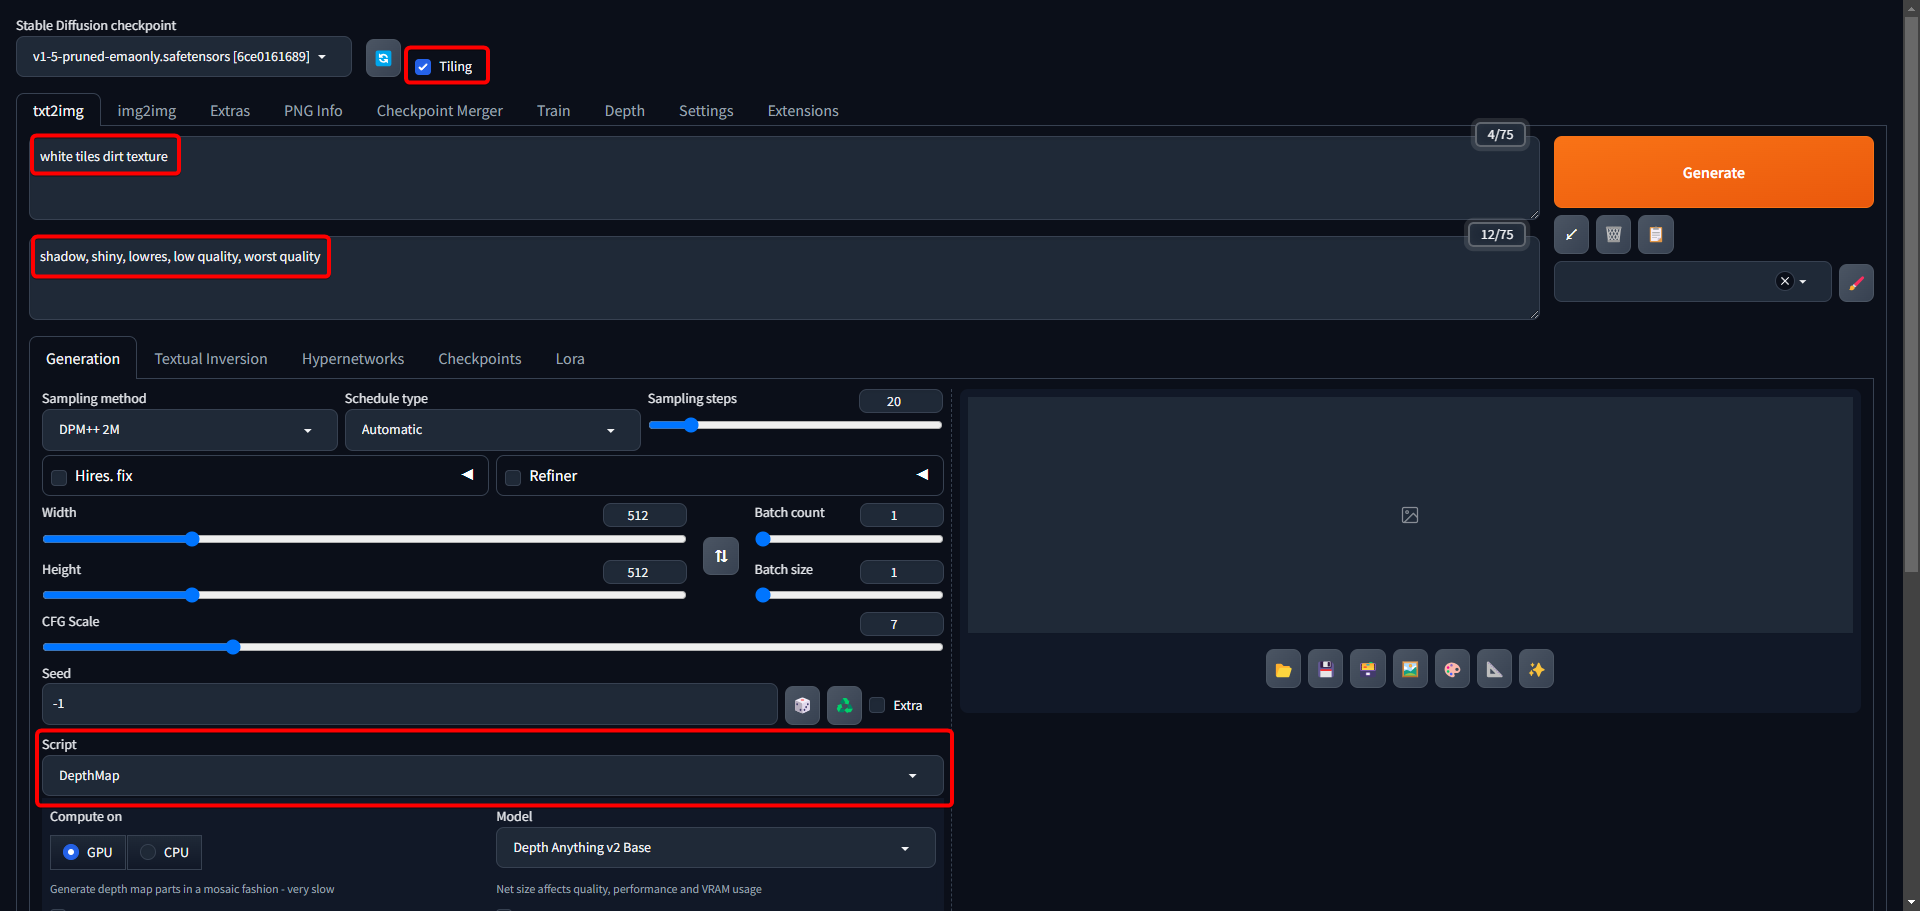Enable the Hires. fix checkbox
The width and height of the screenshot is (1920, 911).
click(60, 477)
